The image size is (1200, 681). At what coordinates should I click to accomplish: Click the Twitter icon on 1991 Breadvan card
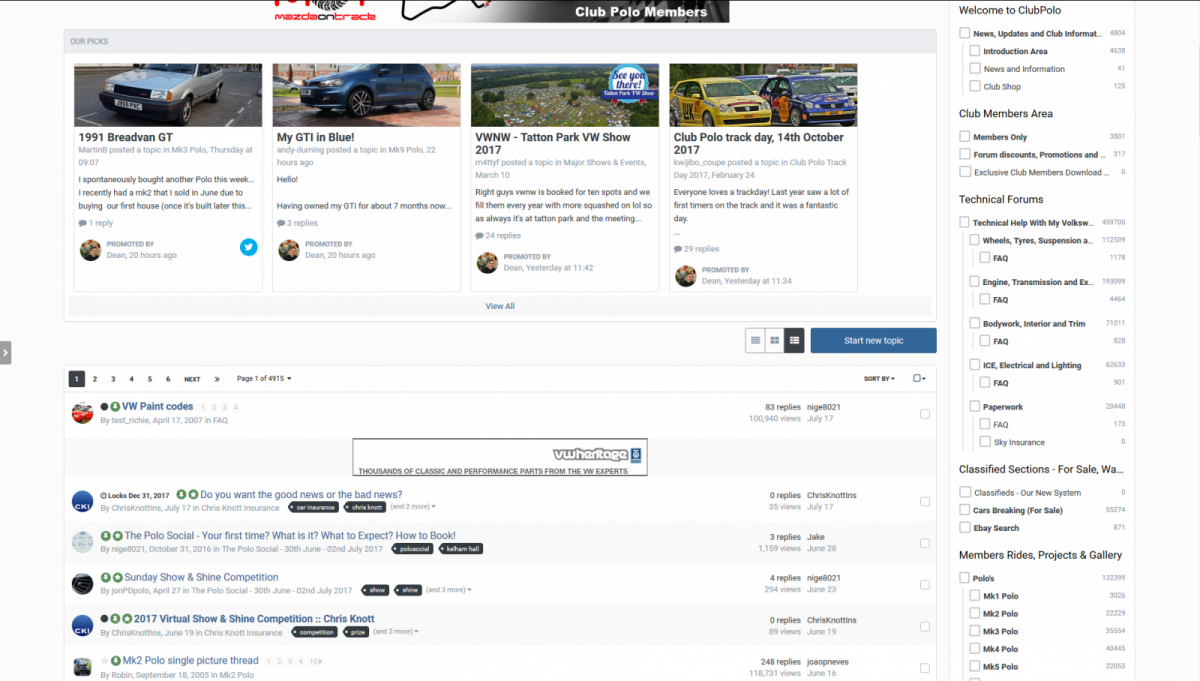[x=249, y=248]
